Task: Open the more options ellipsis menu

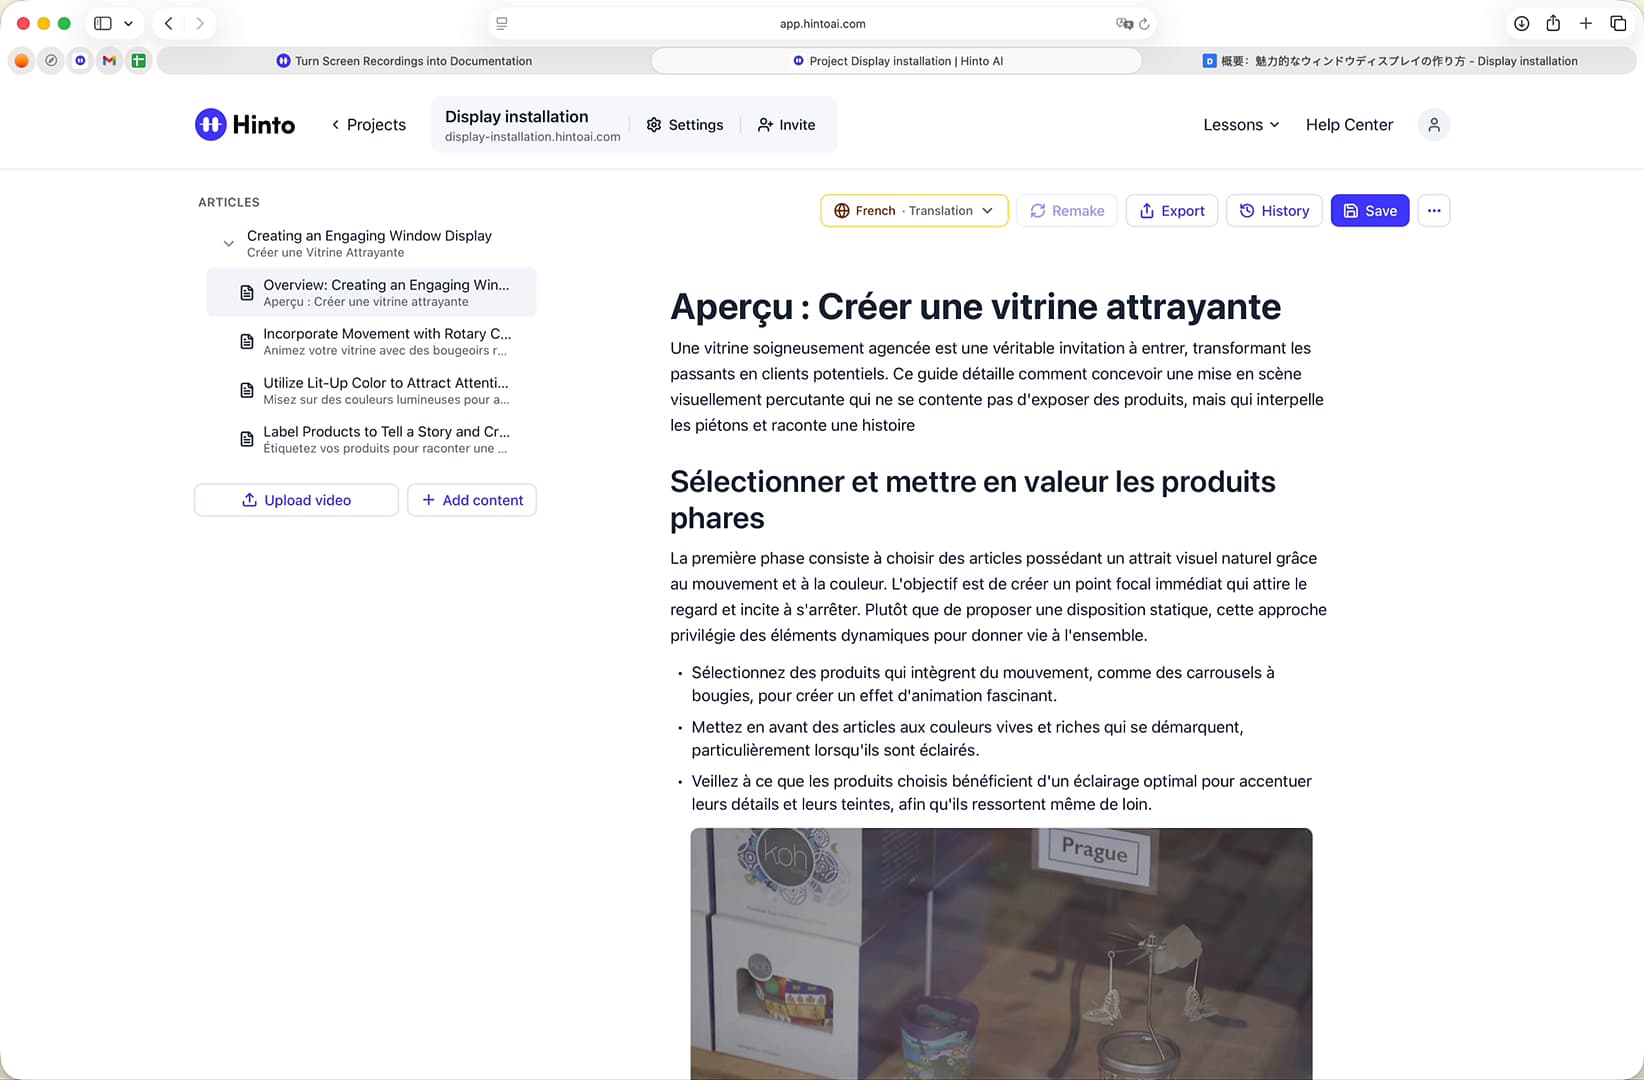Action: [1433, 211]
